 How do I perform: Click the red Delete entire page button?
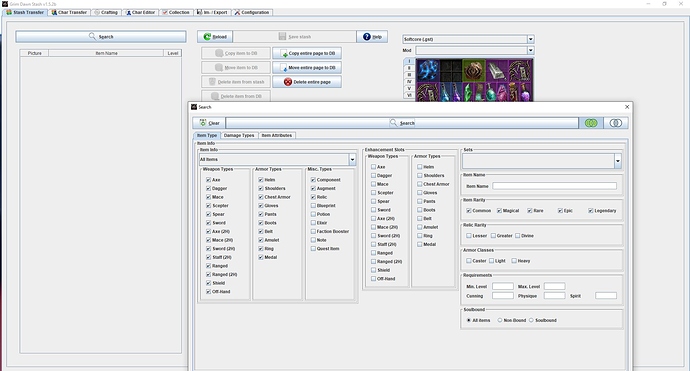pyautogui.click(x=307, y=82)
